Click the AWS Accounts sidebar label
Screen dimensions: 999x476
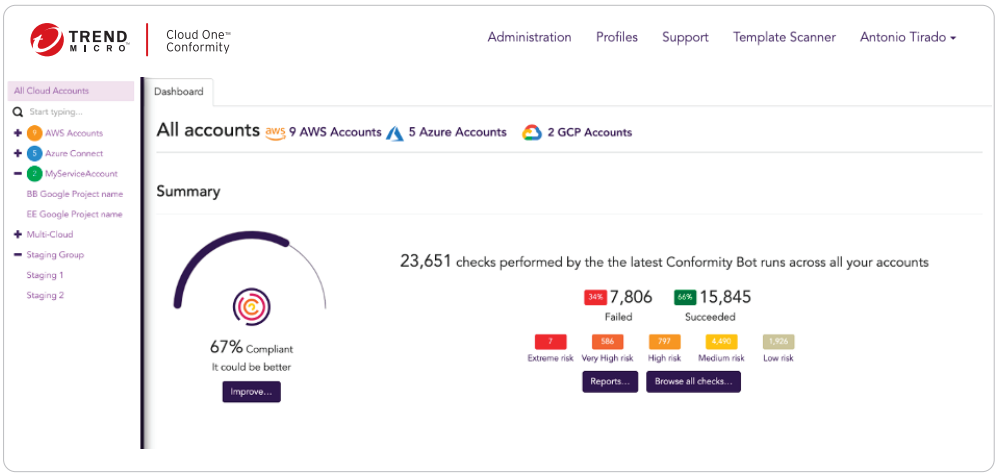point(74,133)
